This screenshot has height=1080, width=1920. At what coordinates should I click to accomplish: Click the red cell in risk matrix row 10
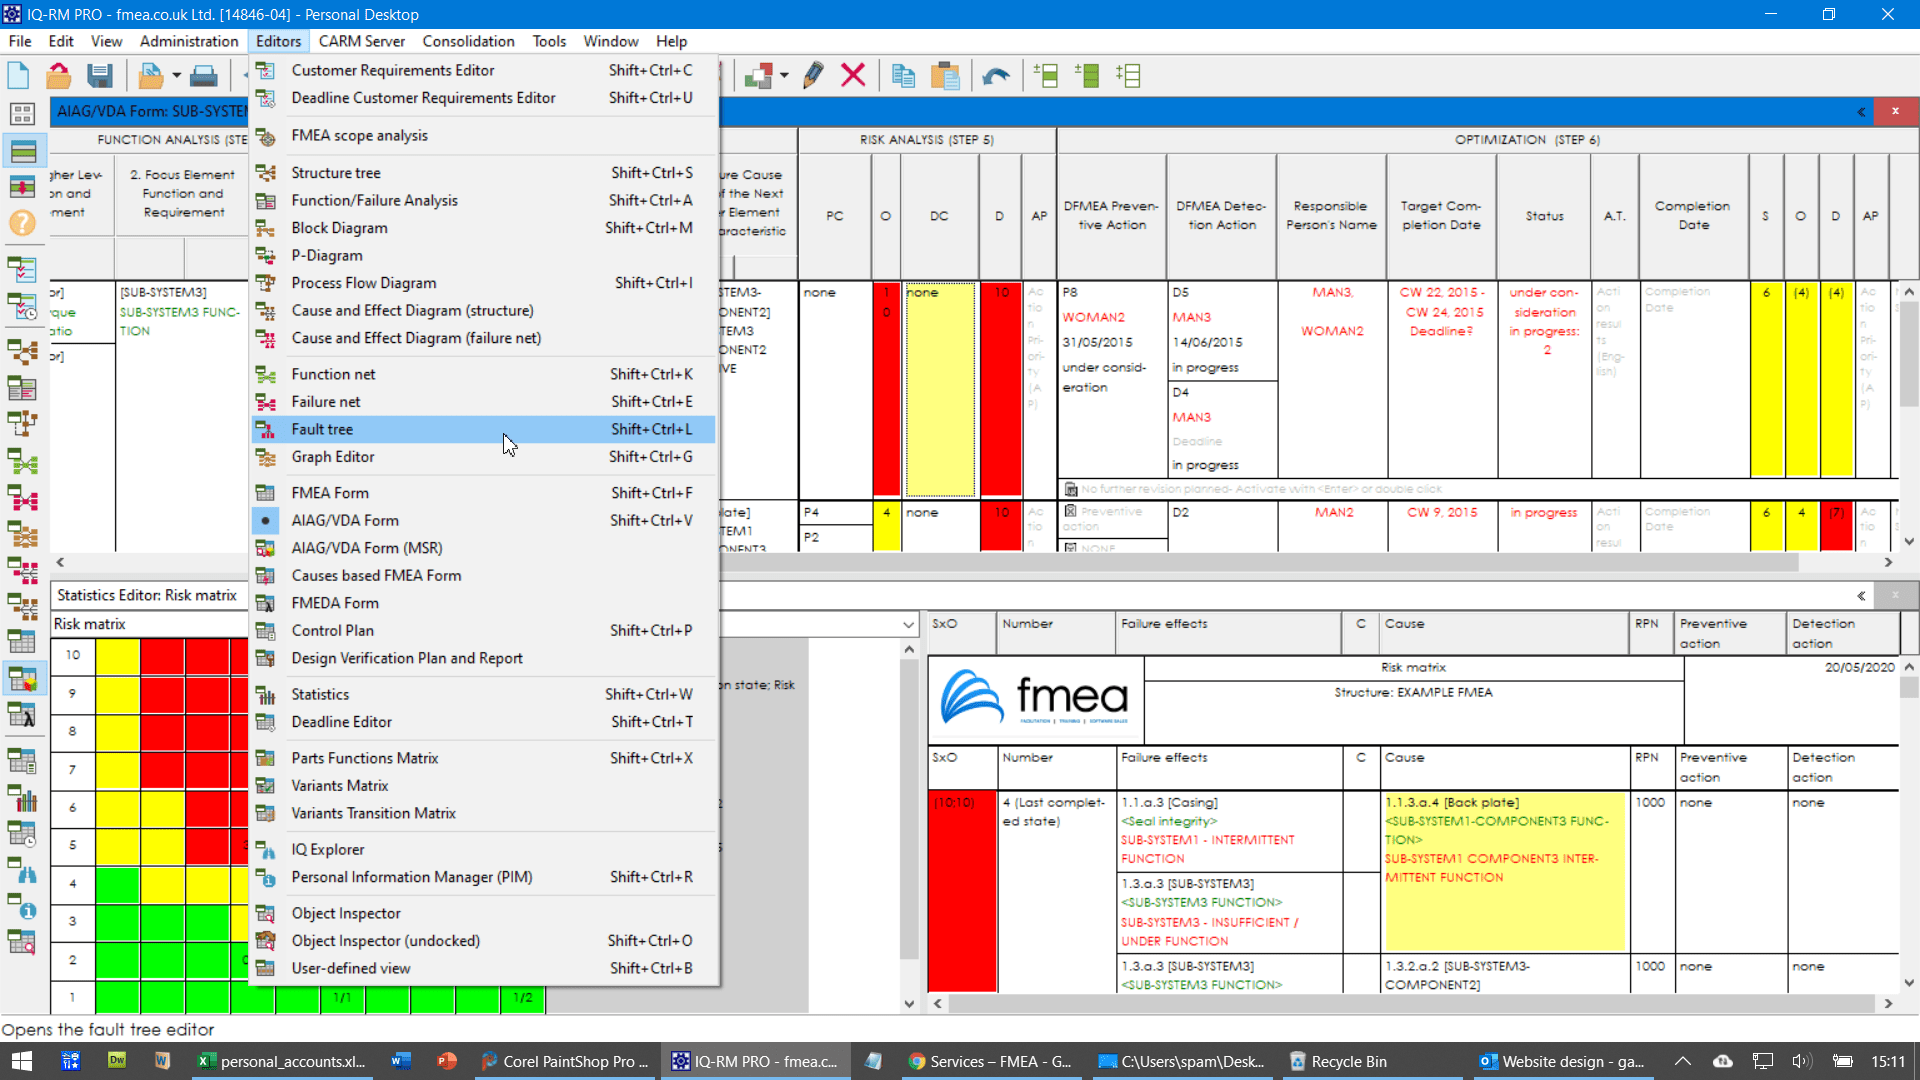162,655
